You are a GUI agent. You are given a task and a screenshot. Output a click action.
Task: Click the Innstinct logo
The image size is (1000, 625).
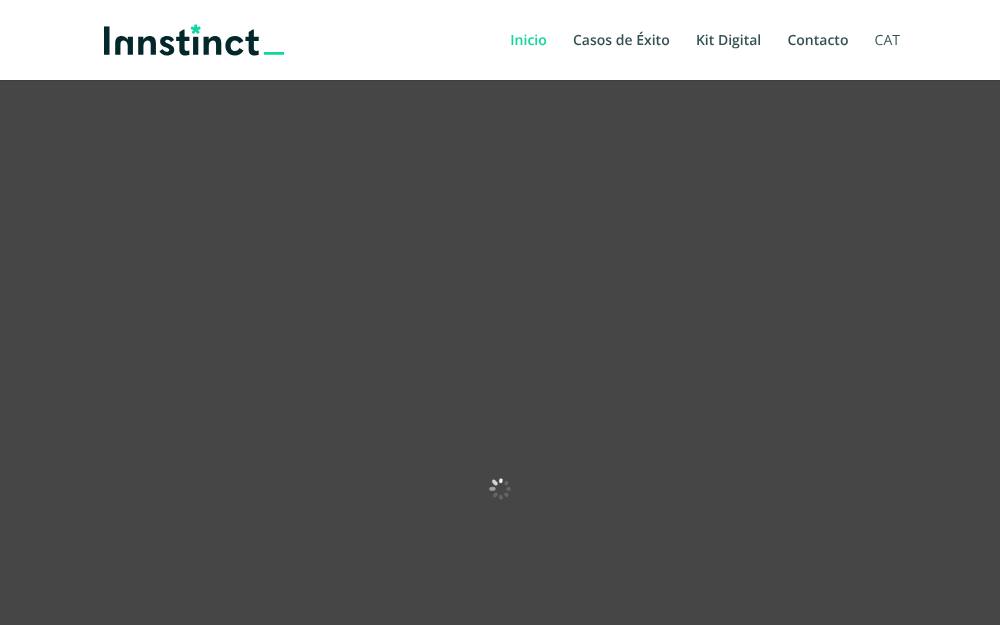(194, 40)
